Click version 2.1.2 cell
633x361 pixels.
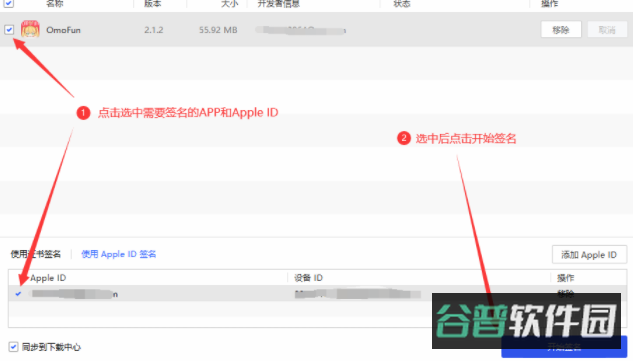tap(154, 30)
